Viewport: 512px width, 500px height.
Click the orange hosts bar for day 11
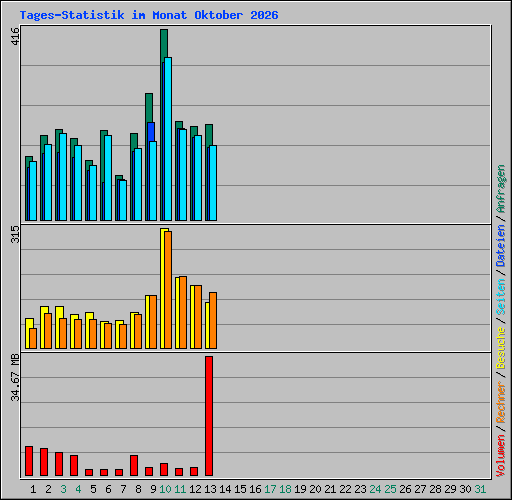tap(183, 313)
